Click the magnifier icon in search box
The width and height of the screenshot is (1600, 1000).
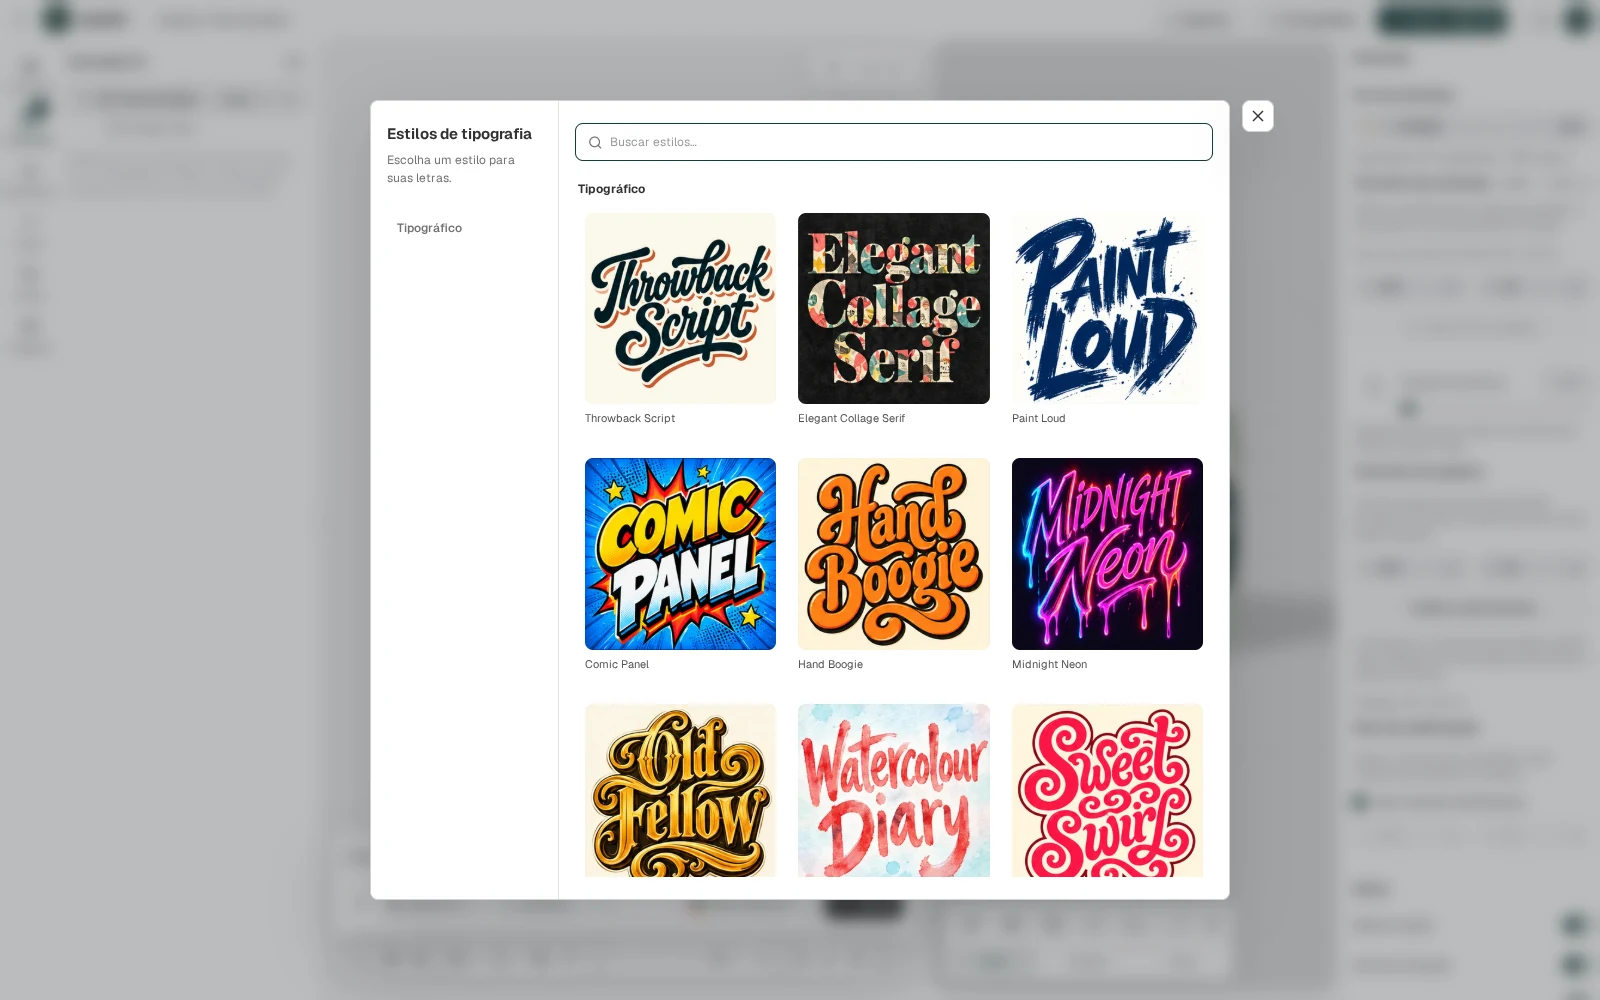pyautogui.click(x=595, y=143)
